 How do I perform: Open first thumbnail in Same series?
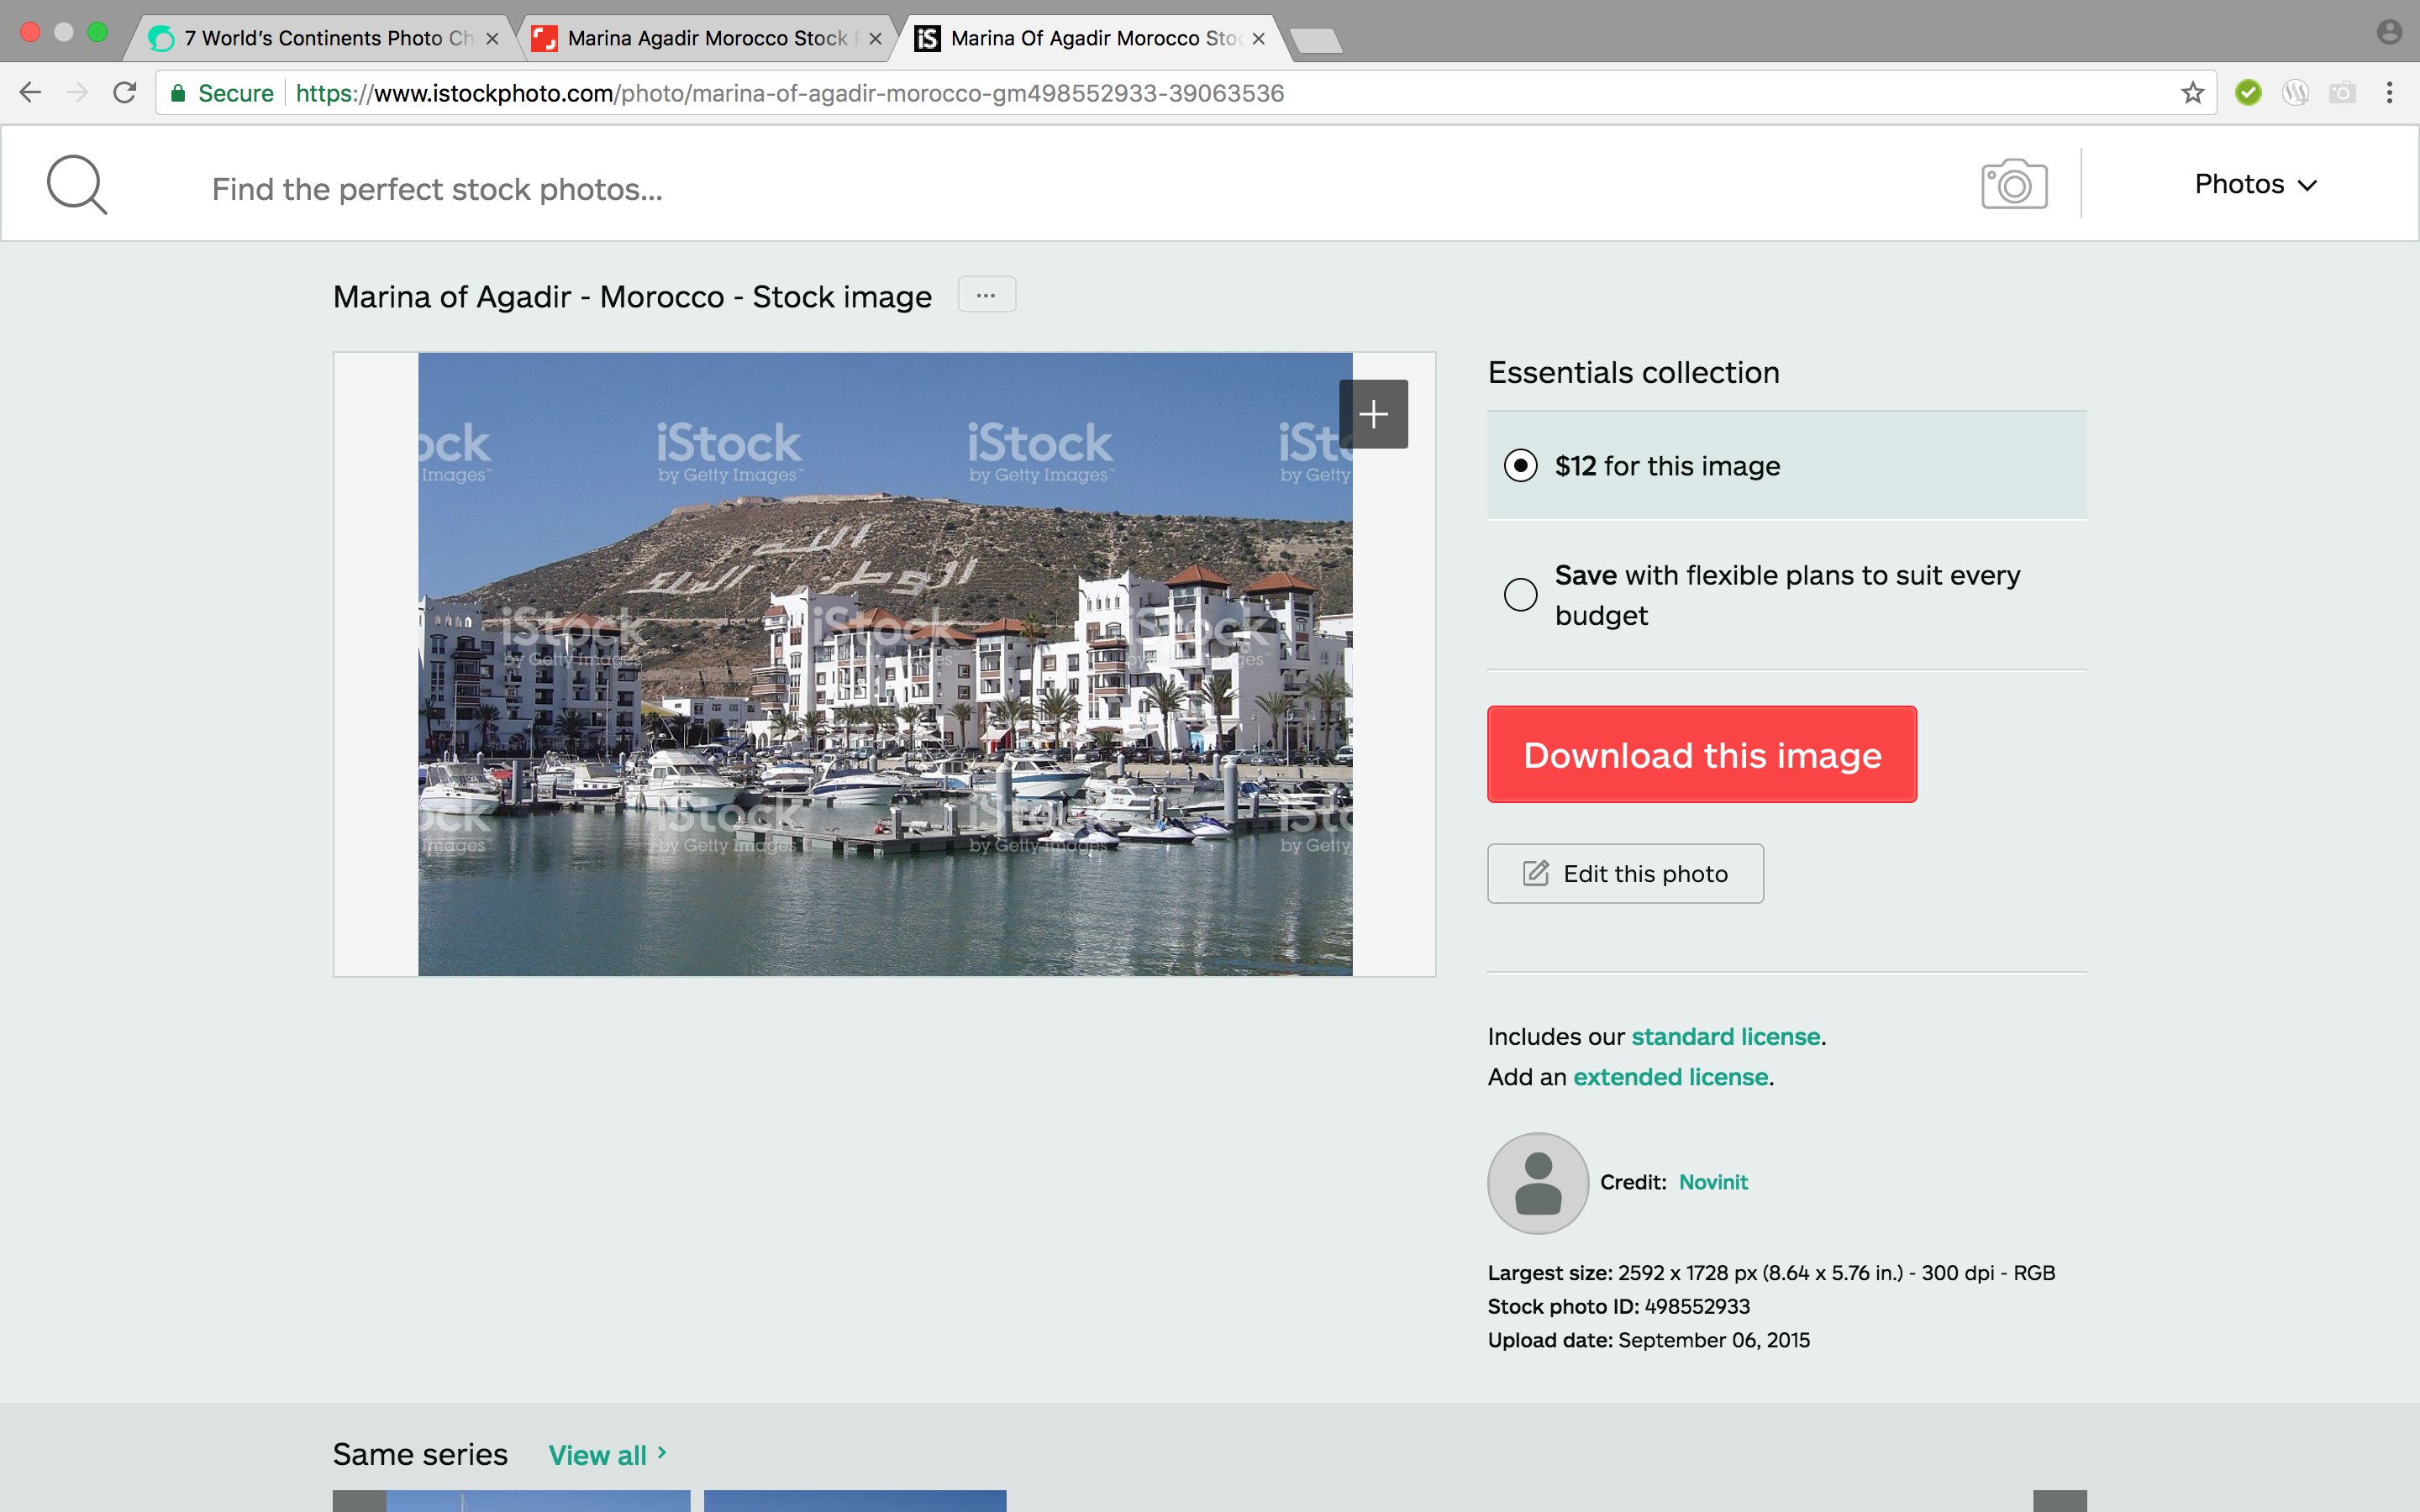538,1501
